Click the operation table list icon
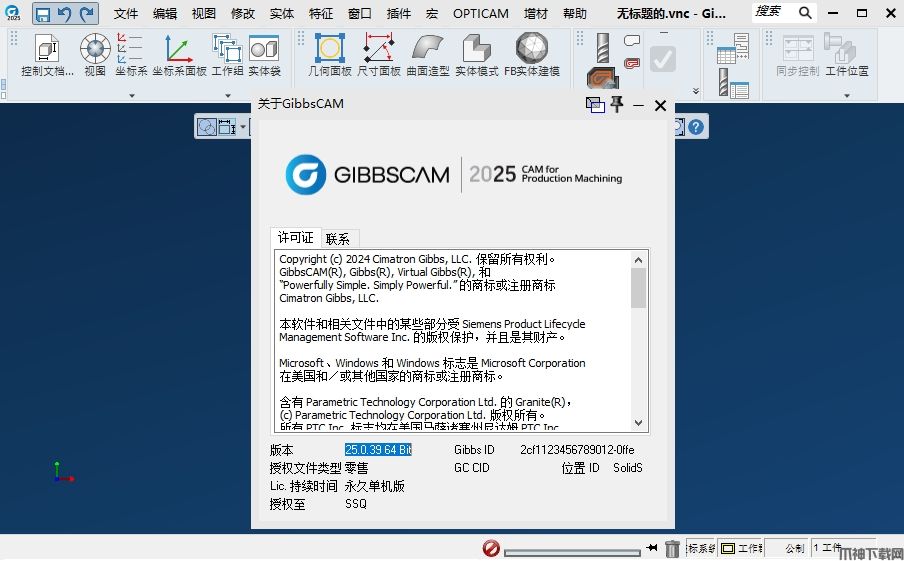 click(x=733, y=48)
